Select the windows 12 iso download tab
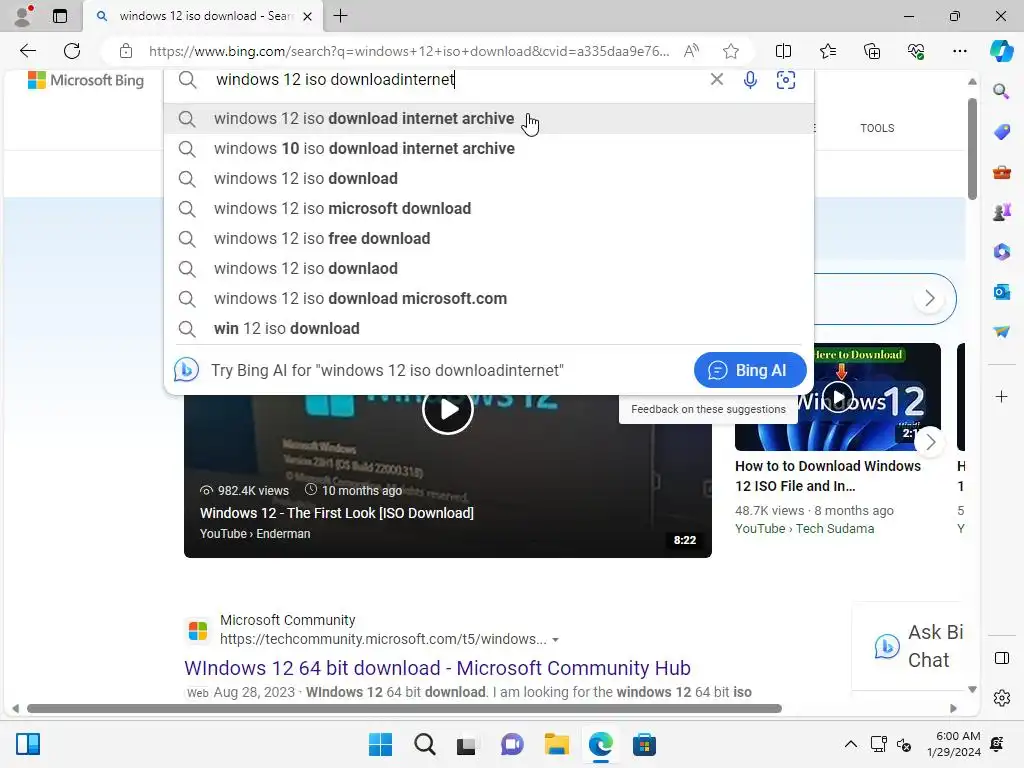The image size is (1024, 768). 203,16
